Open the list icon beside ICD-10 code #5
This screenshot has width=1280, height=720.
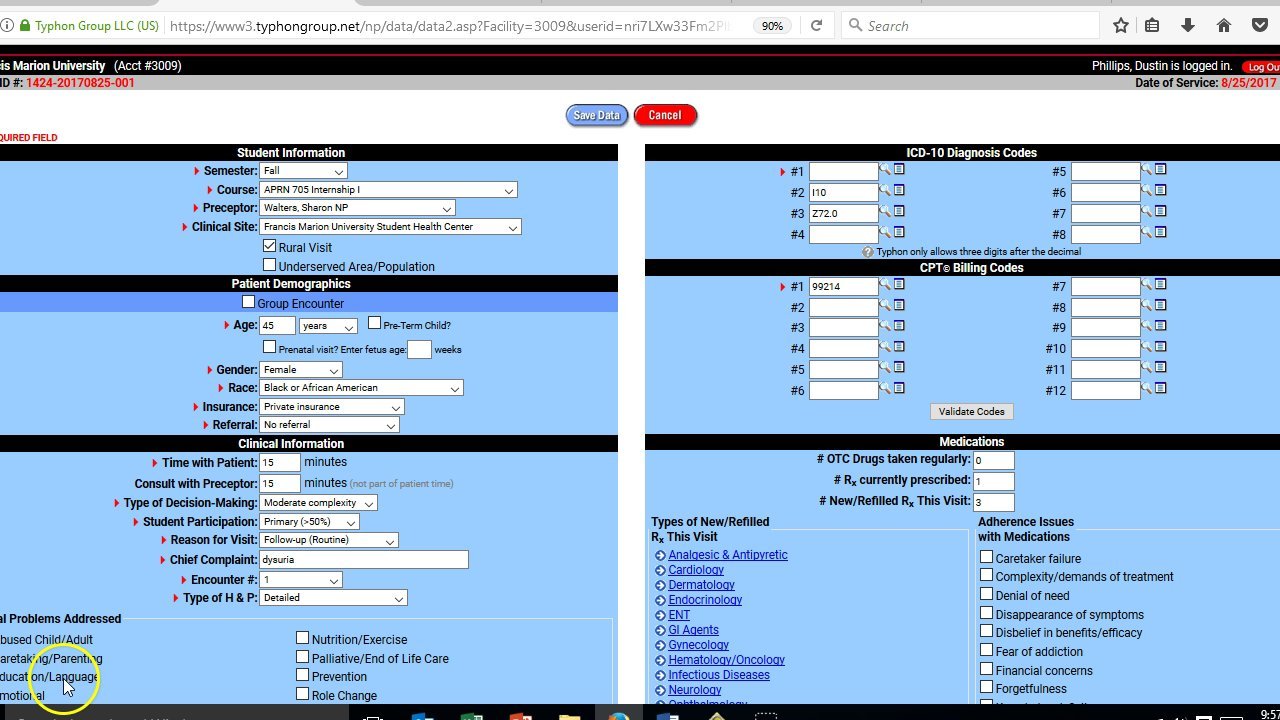[1161, 170]
